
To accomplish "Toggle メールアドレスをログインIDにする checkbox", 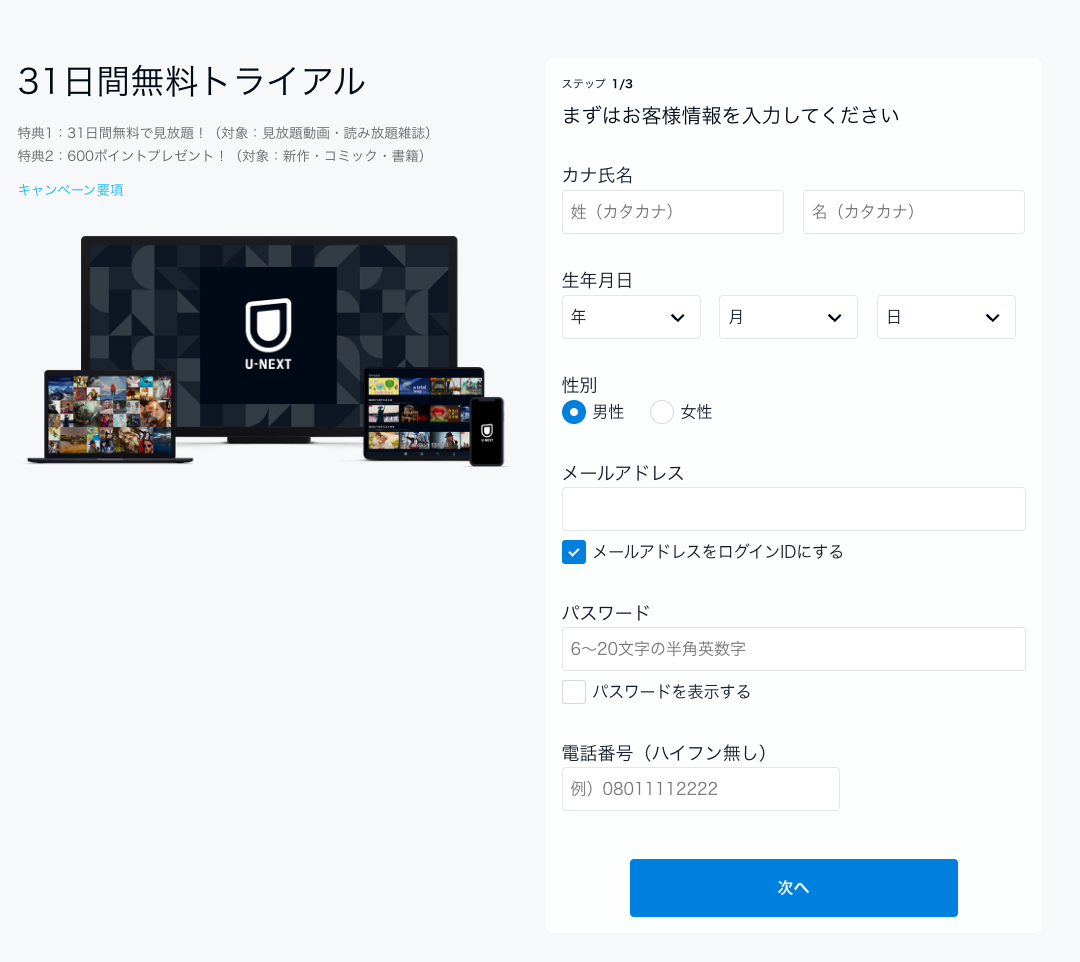I will [574, 552].
